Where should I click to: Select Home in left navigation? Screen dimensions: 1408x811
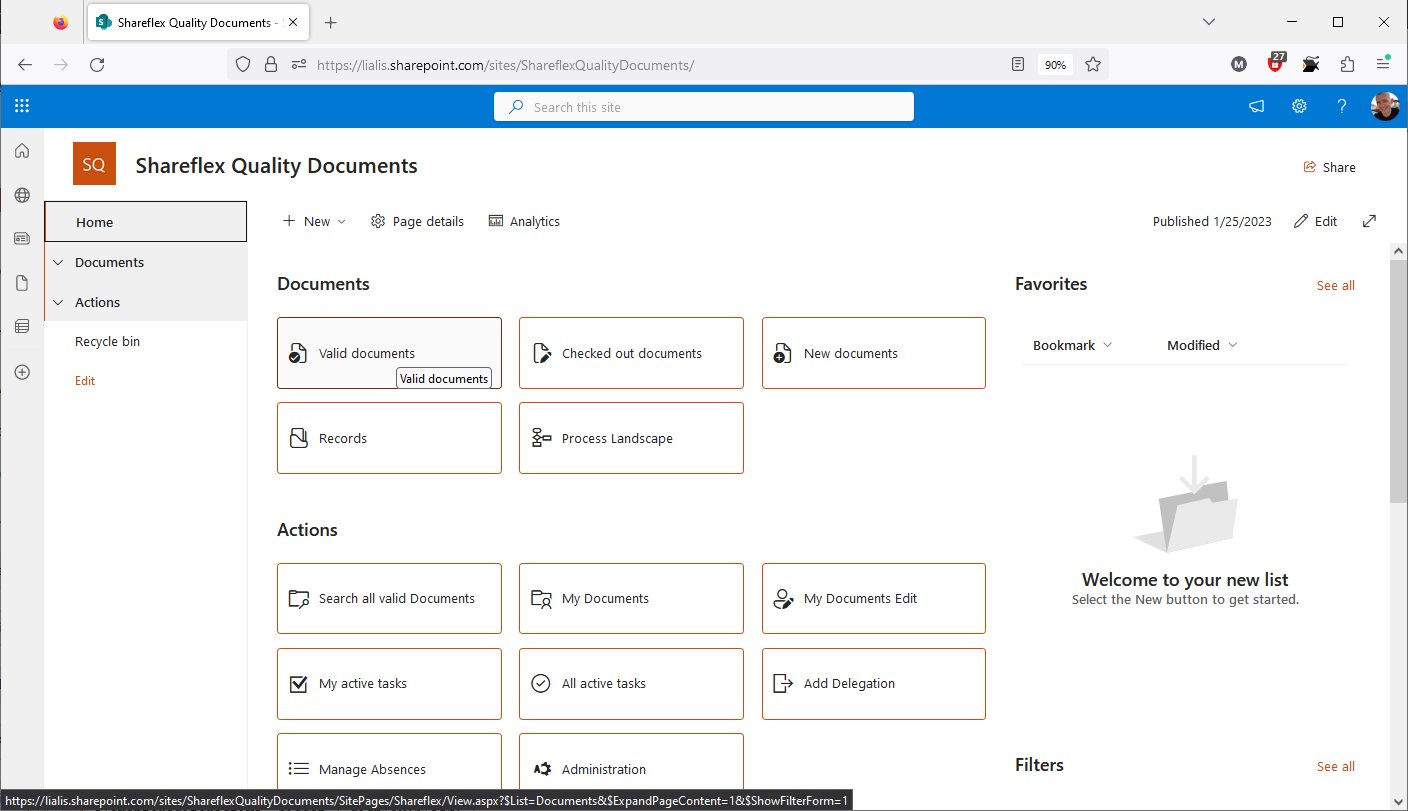click(x=146, y=222)
